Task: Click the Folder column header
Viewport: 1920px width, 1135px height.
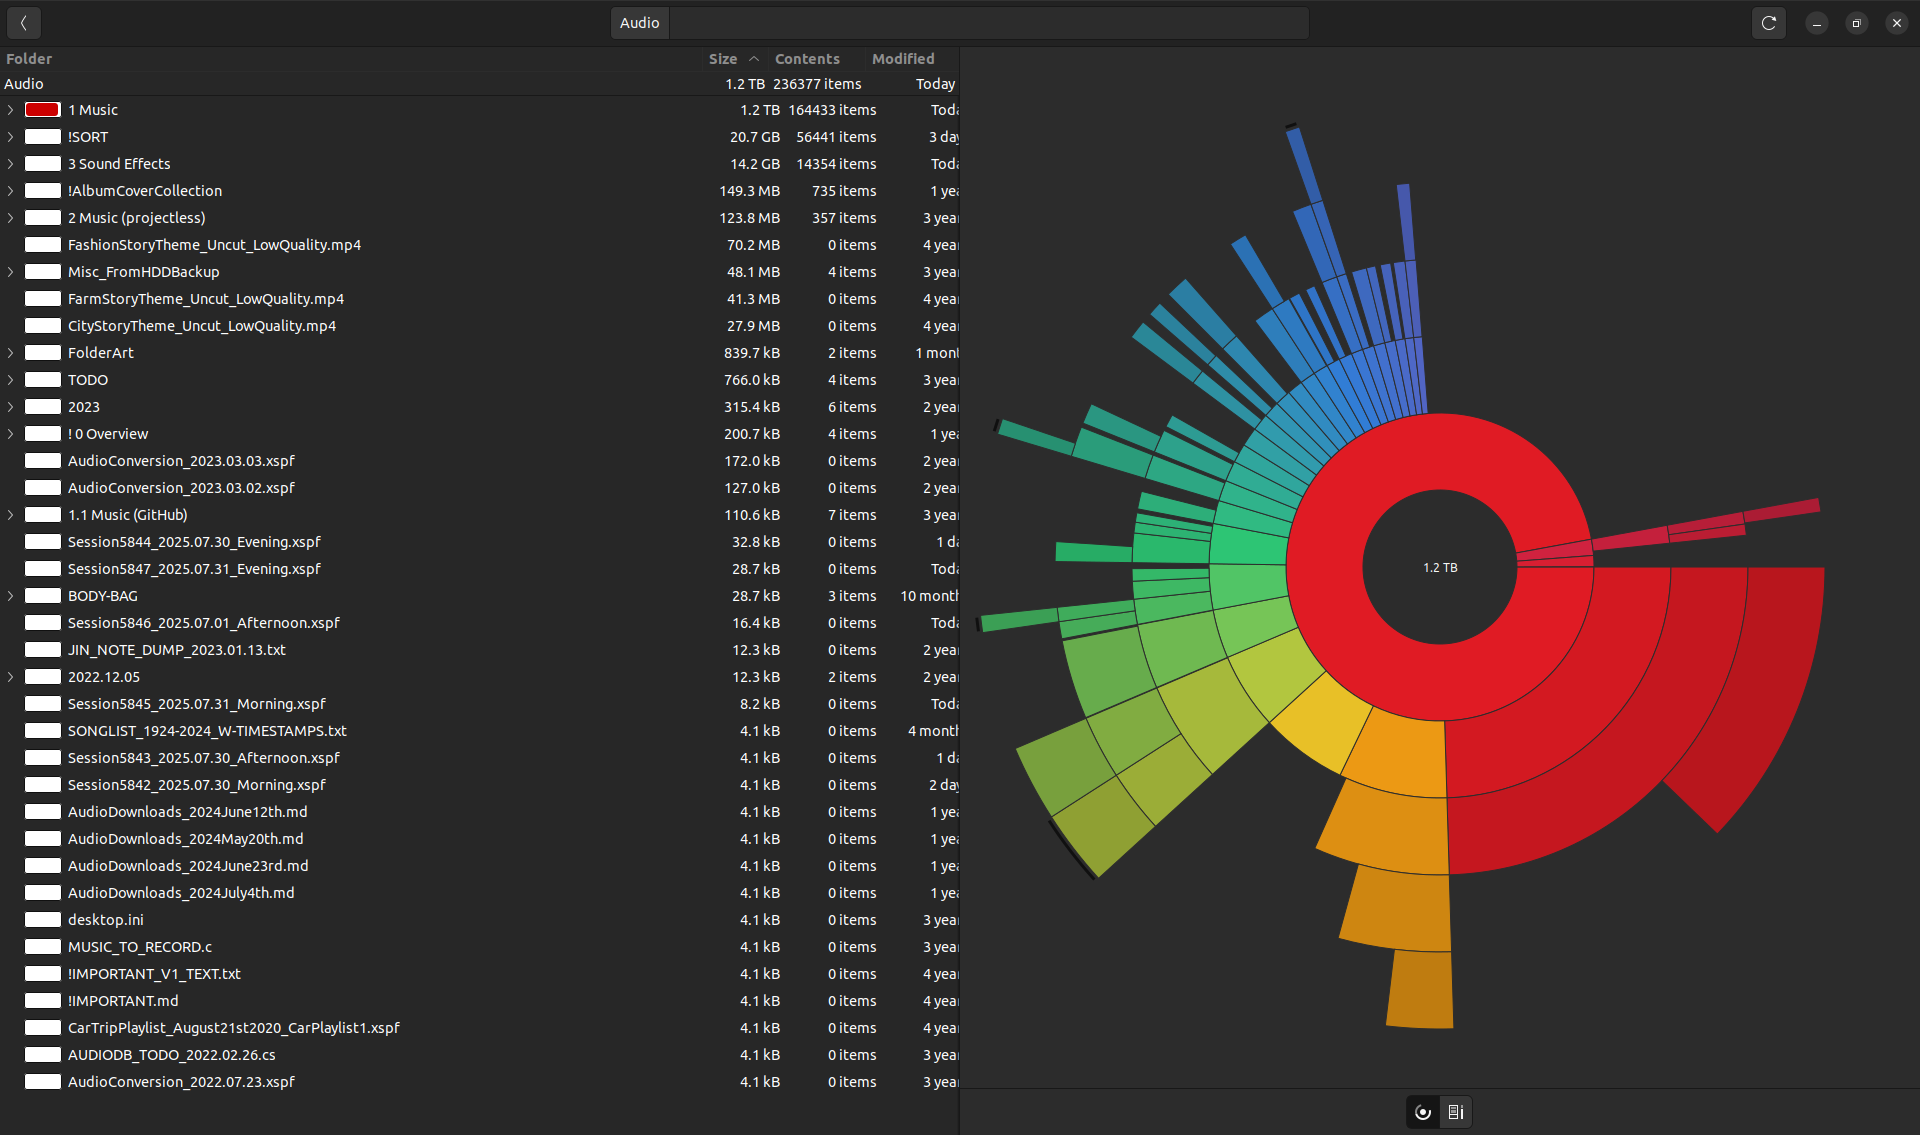Action: (29, 59)
